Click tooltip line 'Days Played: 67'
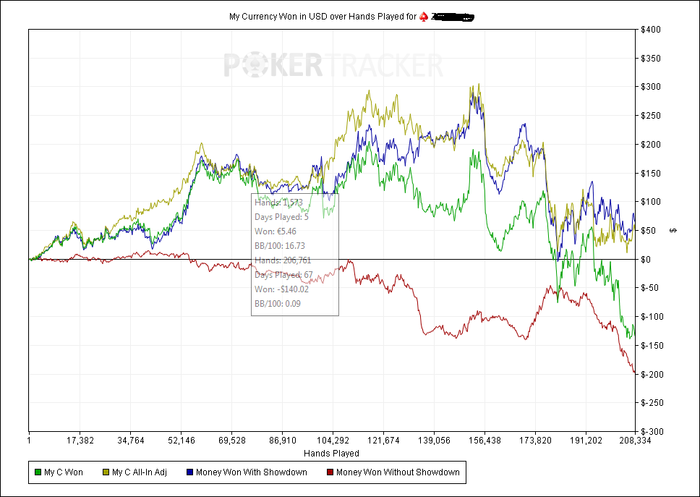The width and height of the screenshot is (700, 497). [284, 275]
